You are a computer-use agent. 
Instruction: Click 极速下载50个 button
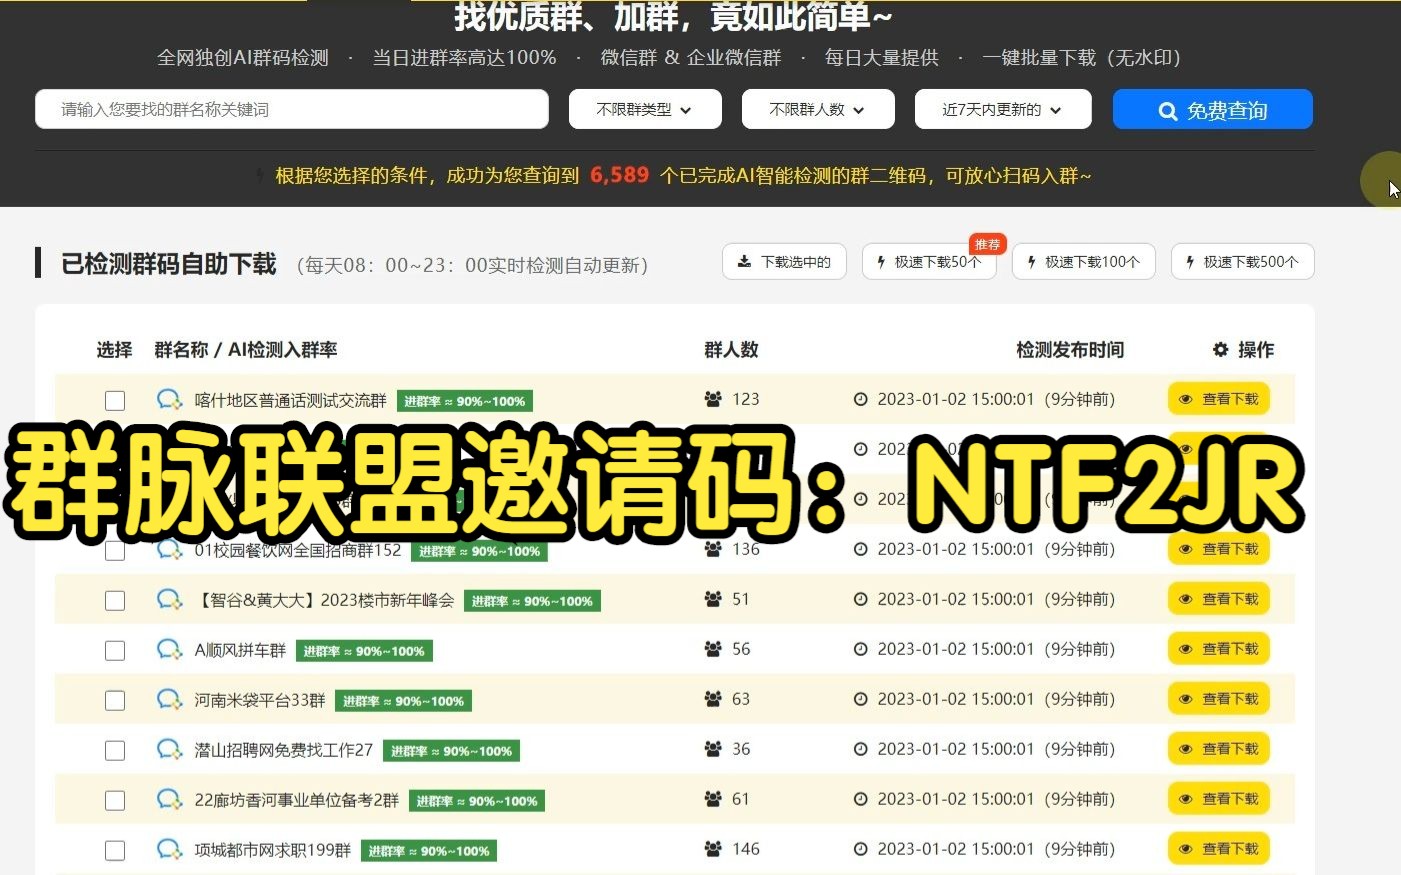929,262
